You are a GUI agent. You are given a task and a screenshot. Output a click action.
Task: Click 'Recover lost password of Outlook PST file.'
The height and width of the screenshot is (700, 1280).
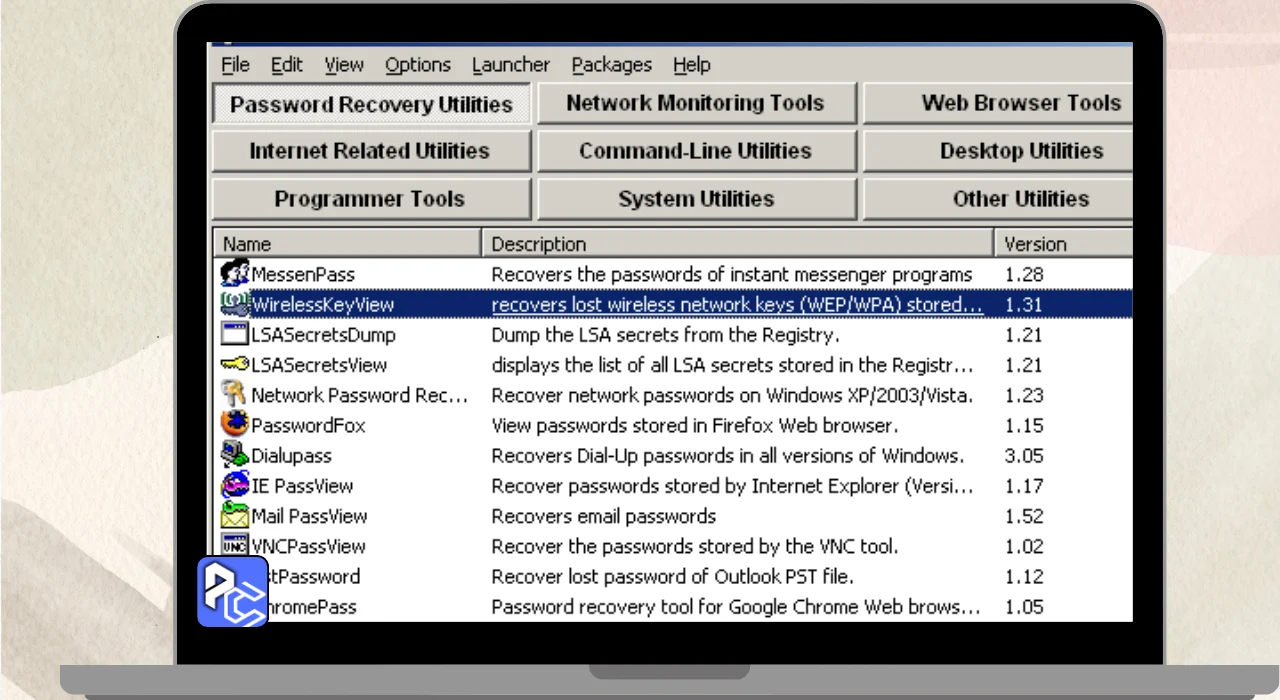click(672, 576)
